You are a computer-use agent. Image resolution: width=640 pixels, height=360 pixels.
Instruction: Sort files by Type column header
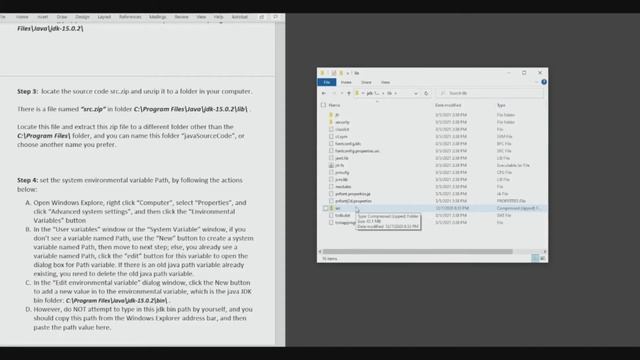(501, 105)
